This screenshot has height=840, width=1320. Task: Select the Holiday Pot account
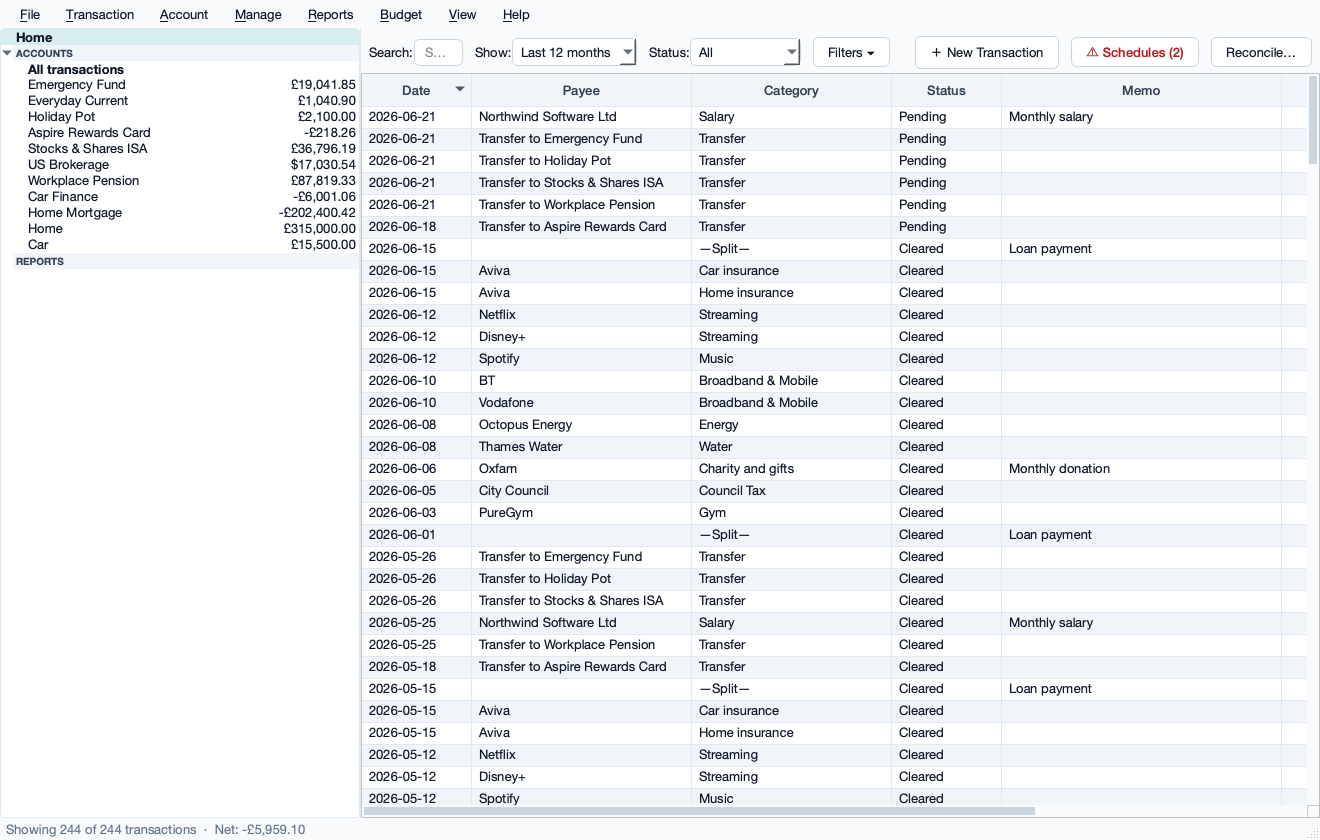tap(180, 117)
